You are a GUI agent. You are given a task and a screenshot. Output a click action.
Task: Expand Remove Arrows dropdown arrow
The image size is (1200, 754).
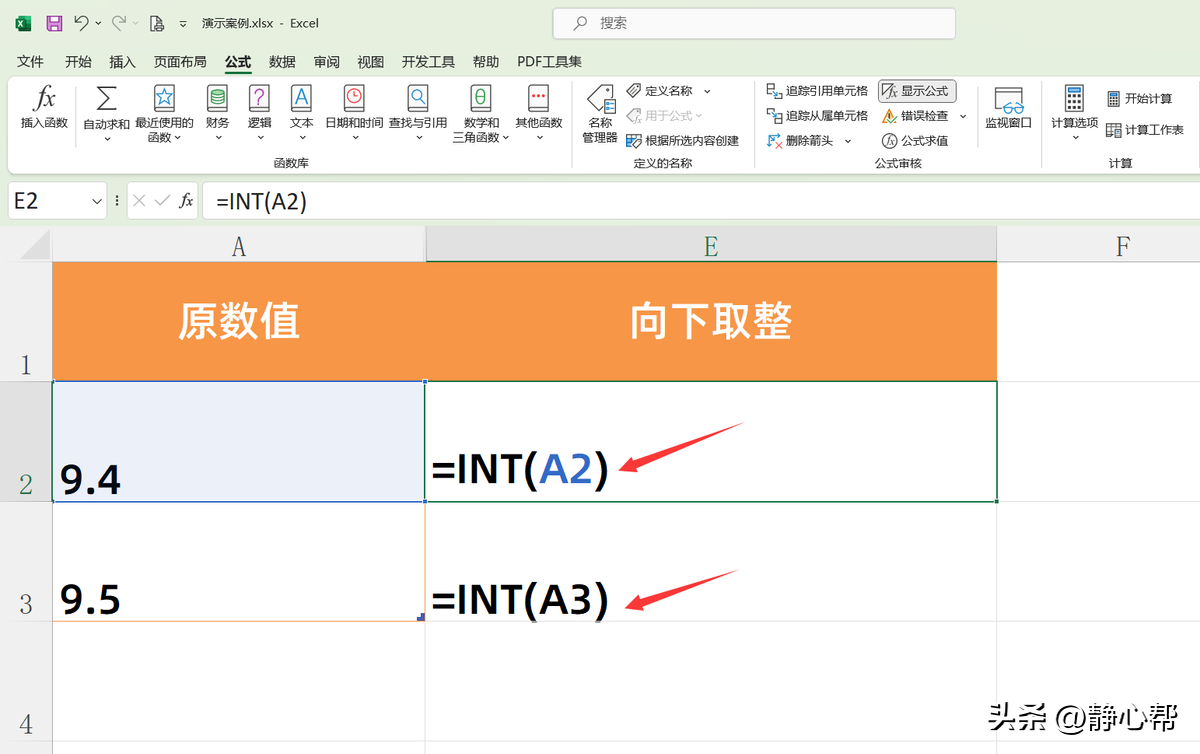[848, 141]
